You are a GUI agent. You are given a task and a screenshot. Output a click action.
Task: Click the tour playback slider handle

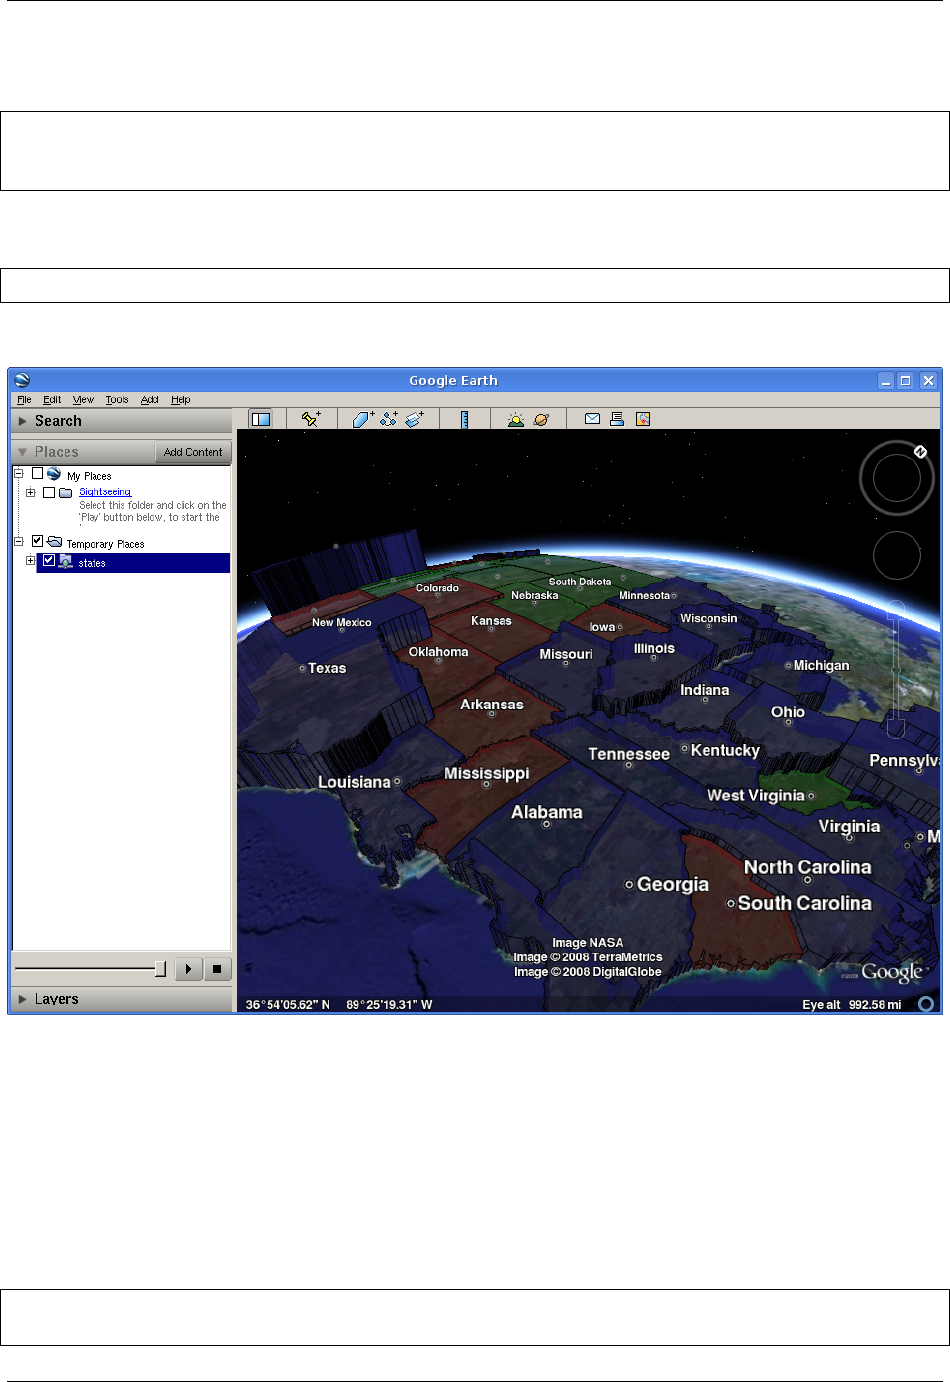pyautogui.click(x=160, y=969)
